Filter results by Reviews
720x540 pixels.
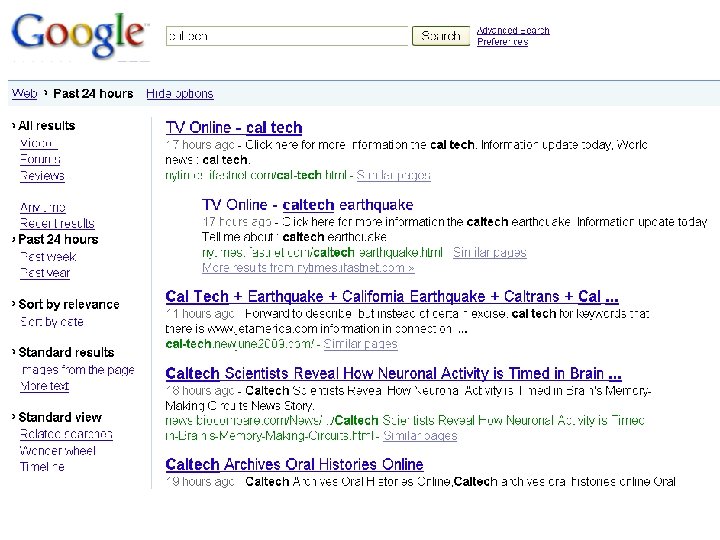click(42, 176)
